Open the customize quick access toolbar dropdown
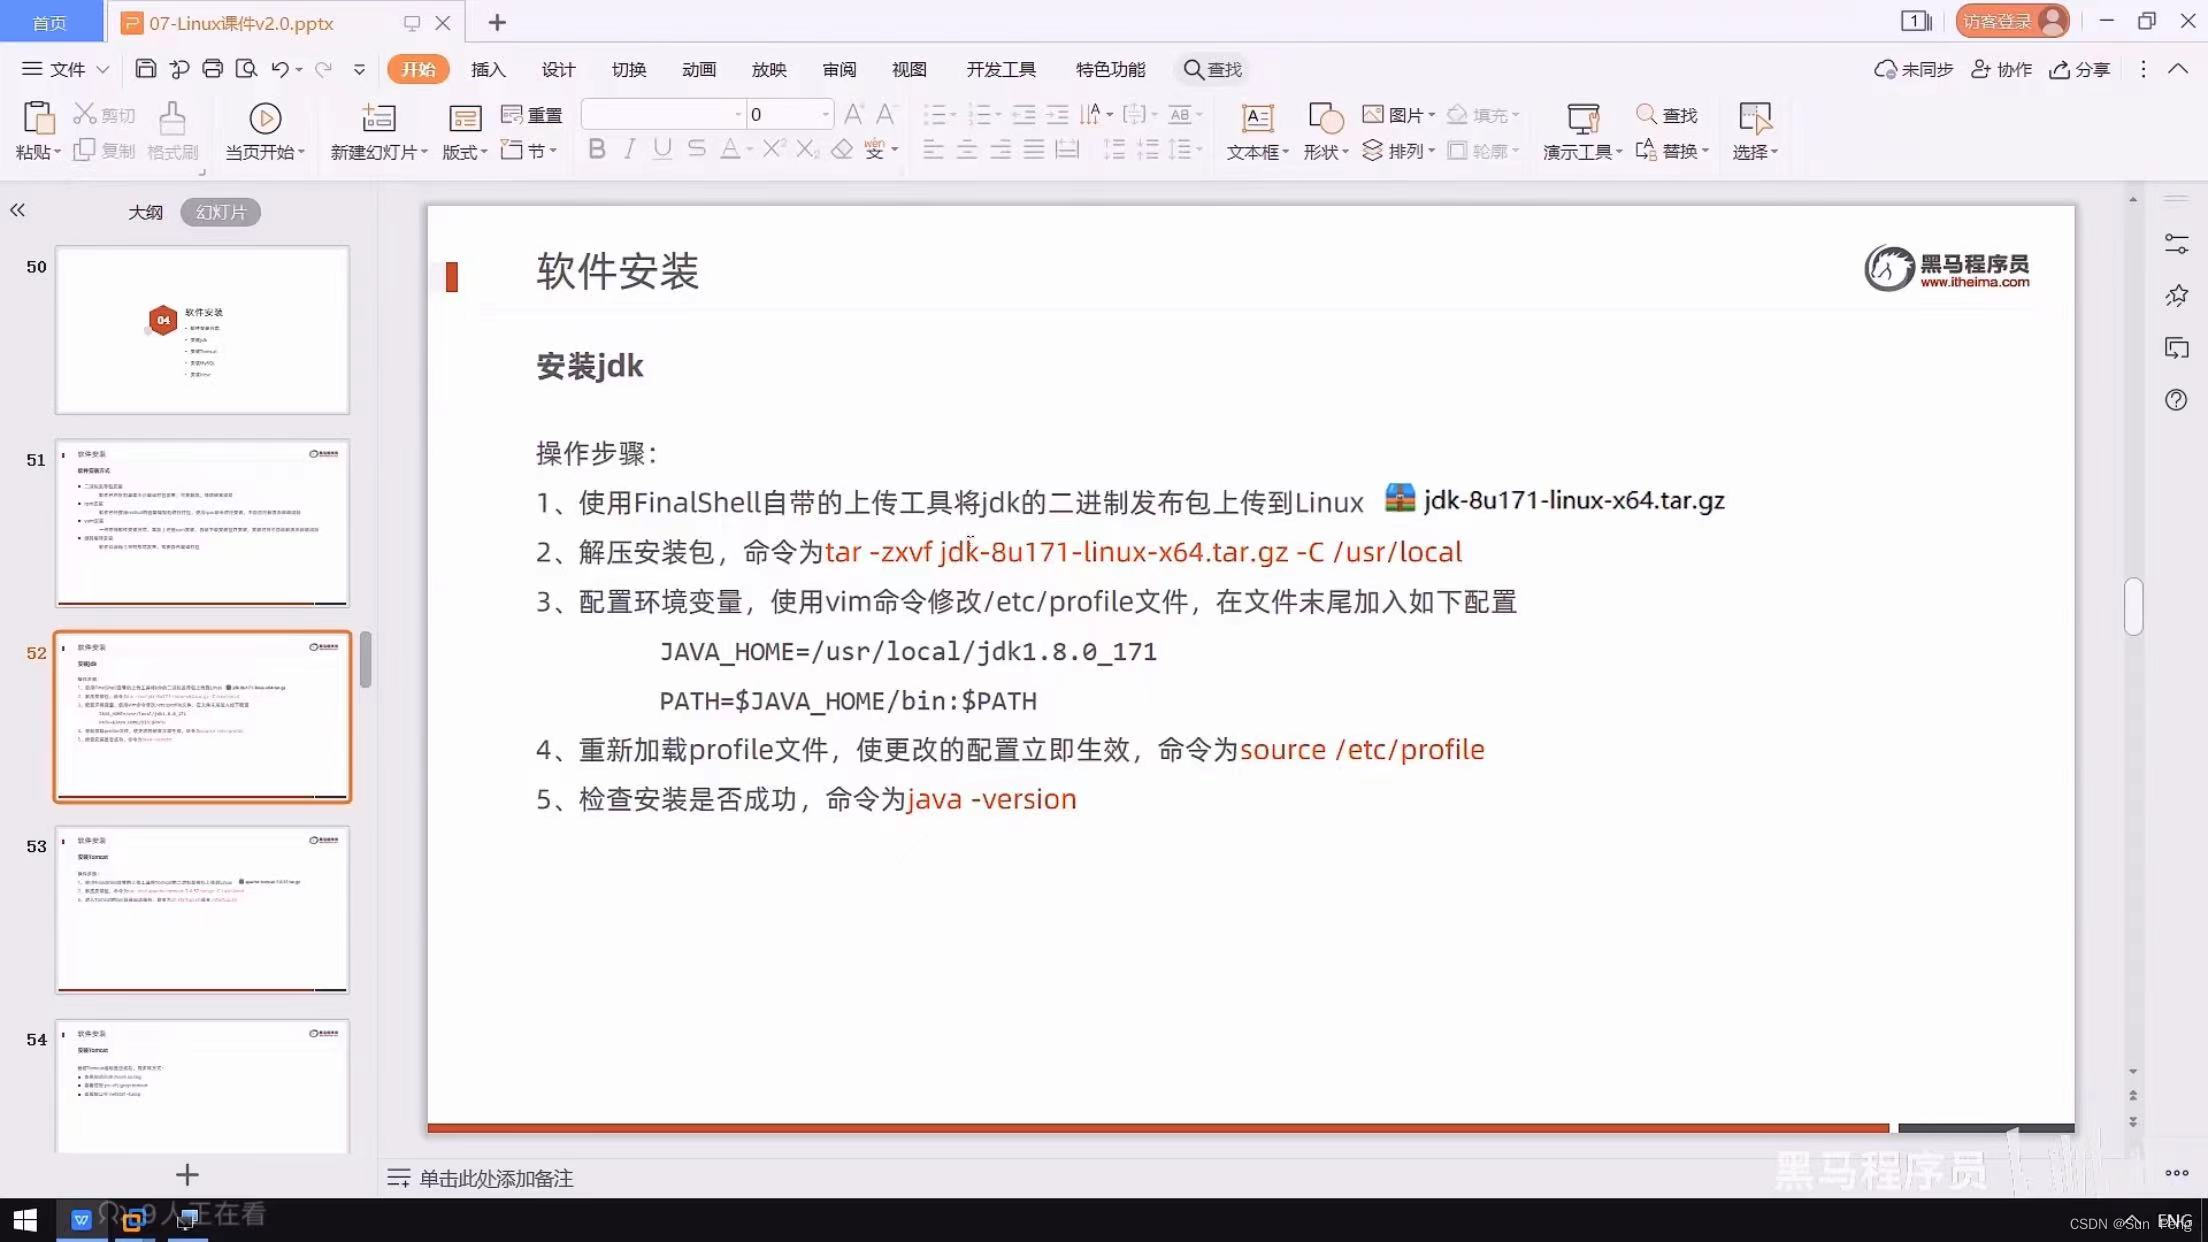The width and height of the screenshot is (2208, 1242). 359,69
